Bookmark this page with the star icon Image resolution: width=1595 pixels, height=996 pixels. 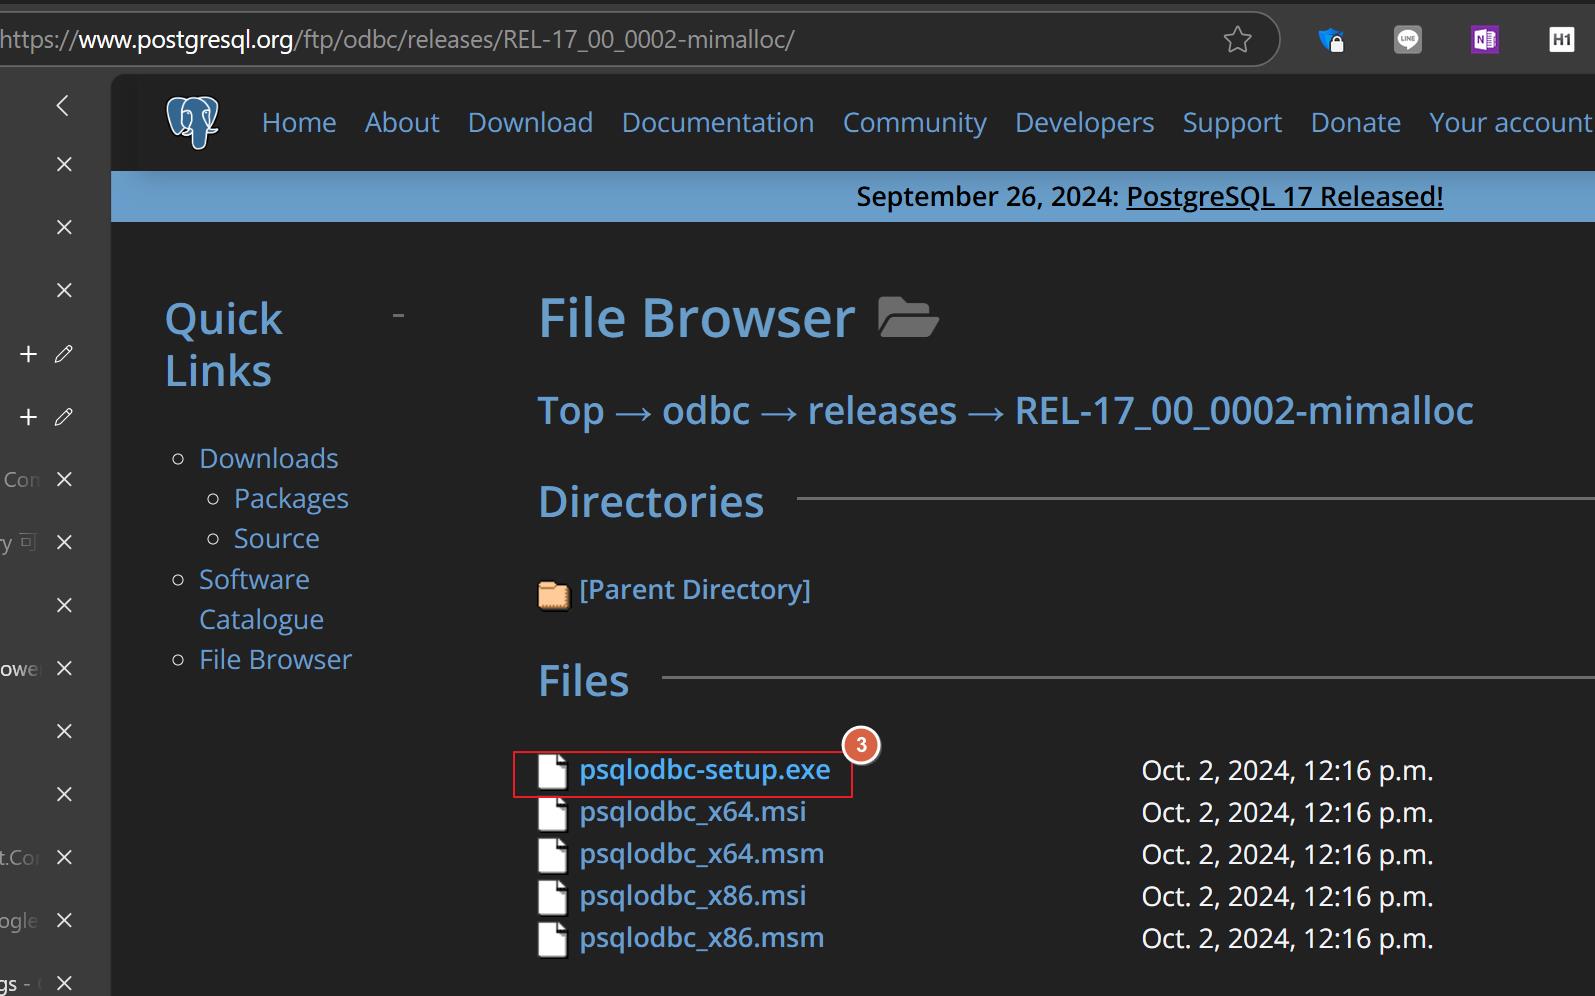point(1237,40)
